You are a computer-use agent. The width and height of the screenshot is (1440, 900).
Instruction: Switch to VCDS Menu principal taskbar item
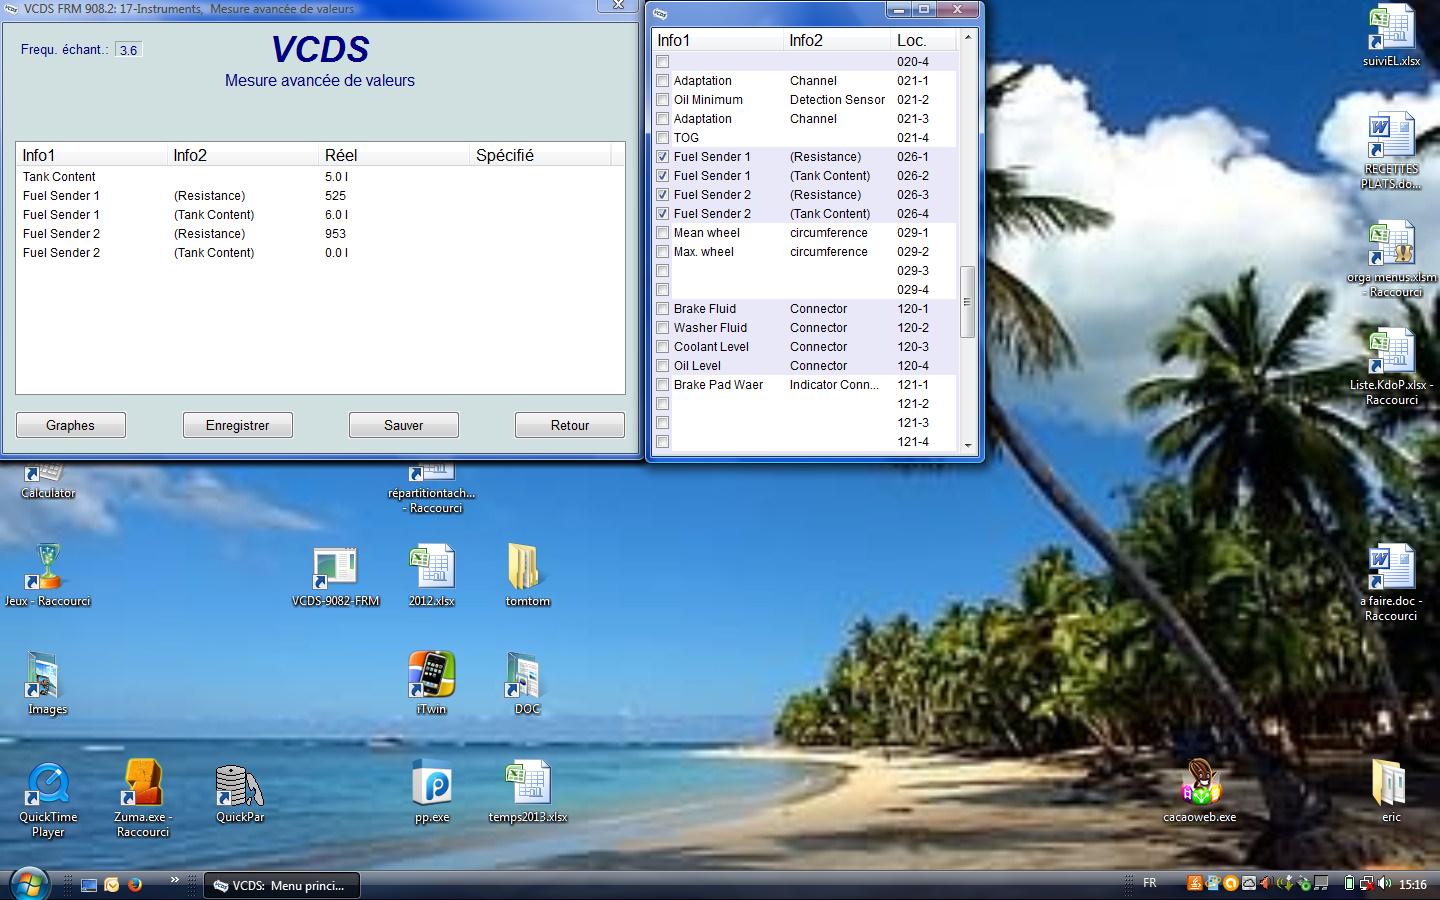pos(282,885)
